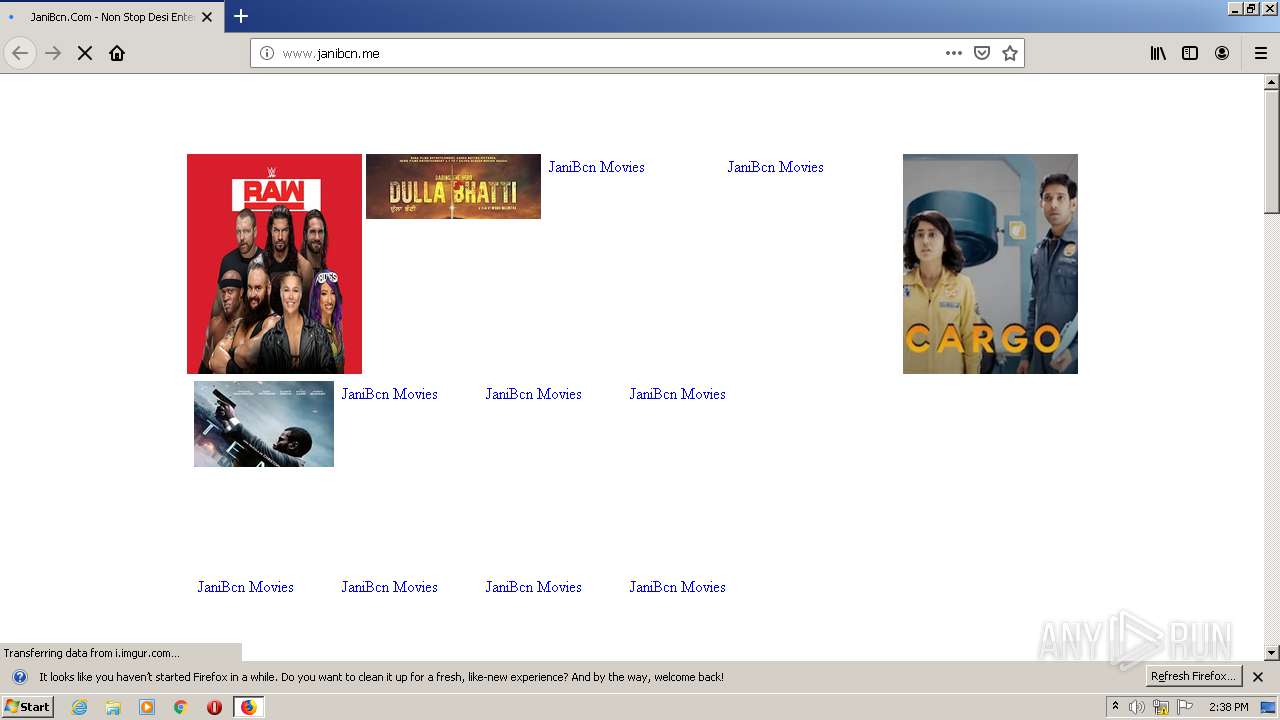The width and height of the screenshot is (1280, 720).
Task: Save page to Pocket
Action: coord(982,53)
